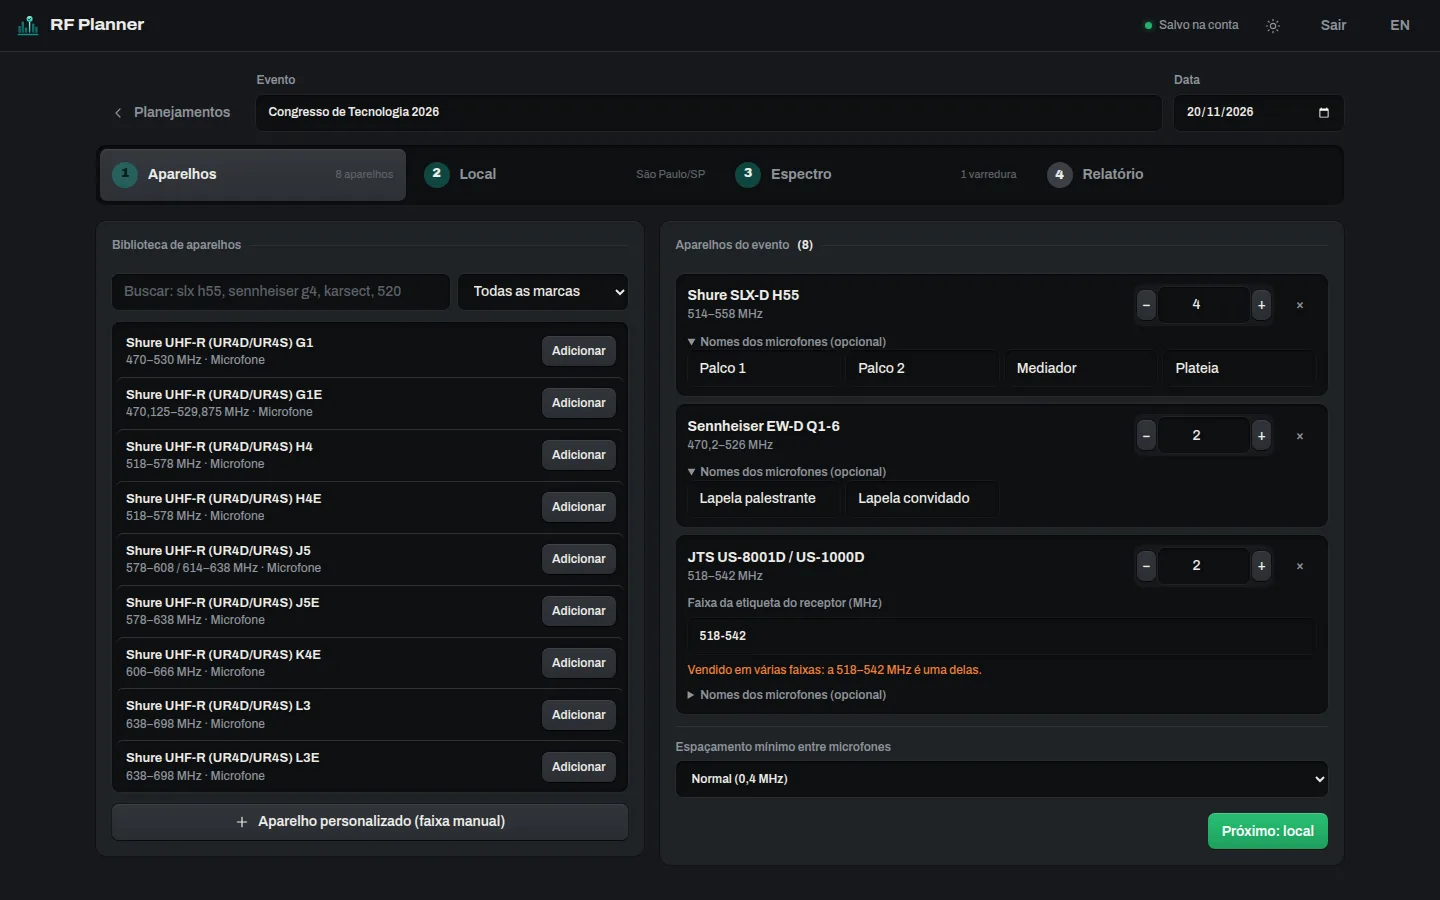This screenshot has height=900, width=1440.
Task: Increase Sennheiser EW-D Q1-6 quantity with plus
Action: (x=1262, y=436)
